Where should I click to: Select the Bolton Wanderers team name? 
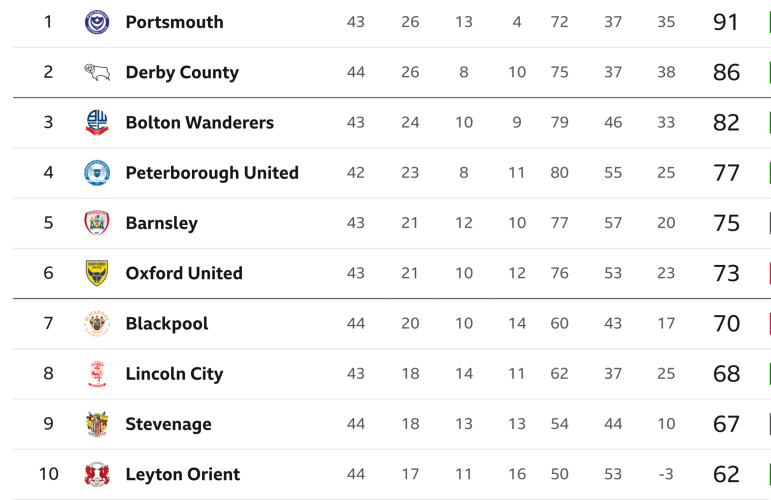pyautogui.click(x=199, y=123)
